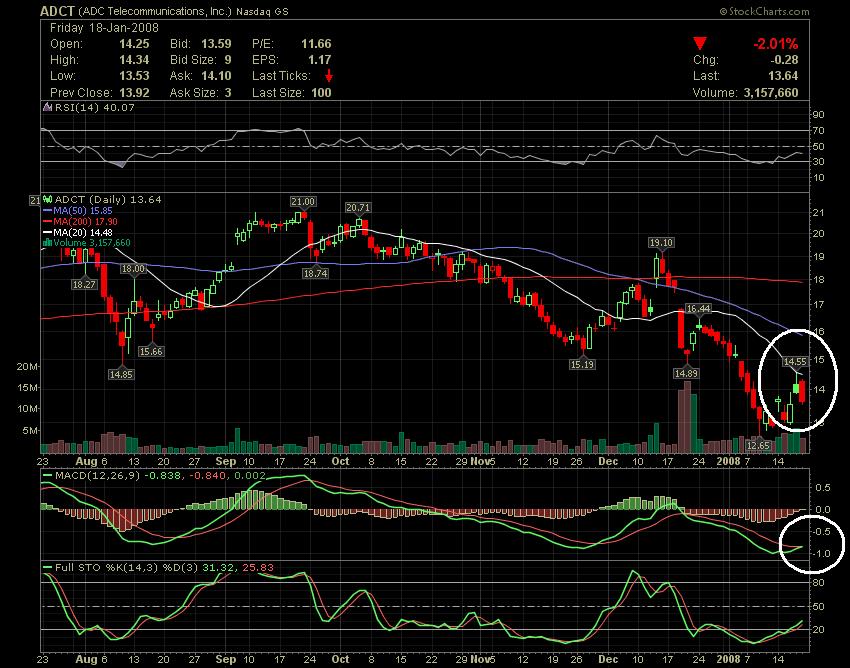Click the 18.00 price label
Screen dimensions: 850x668
pyautogui.click(x=133, y=268)
